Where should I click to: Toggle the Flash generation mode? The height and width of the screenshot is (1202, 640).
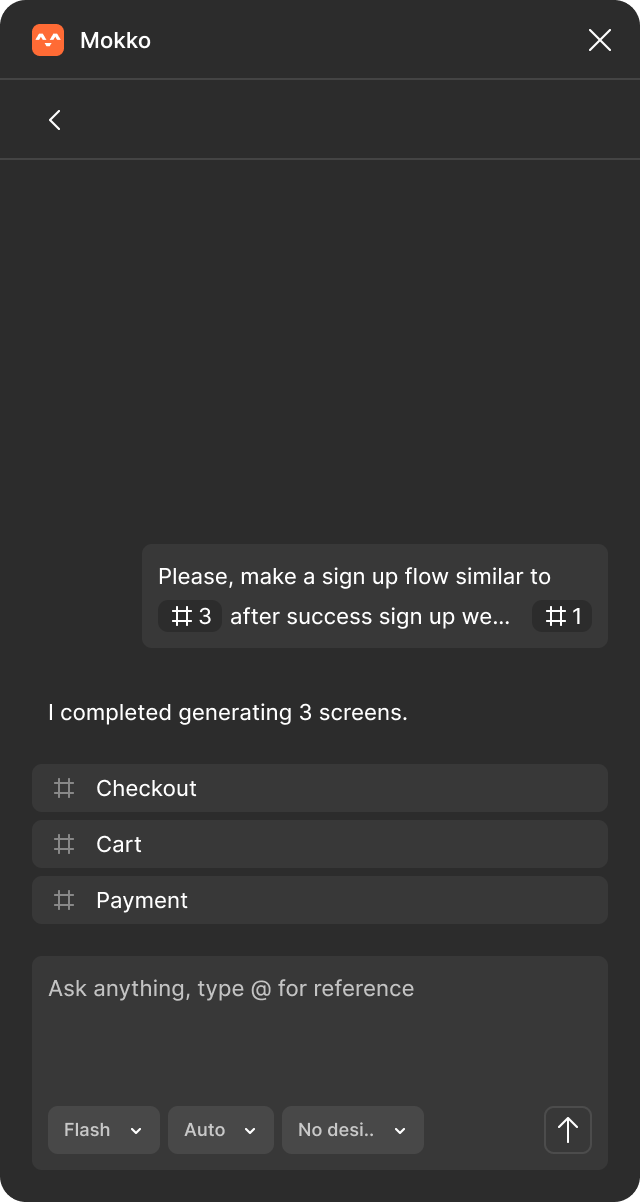85,1130
